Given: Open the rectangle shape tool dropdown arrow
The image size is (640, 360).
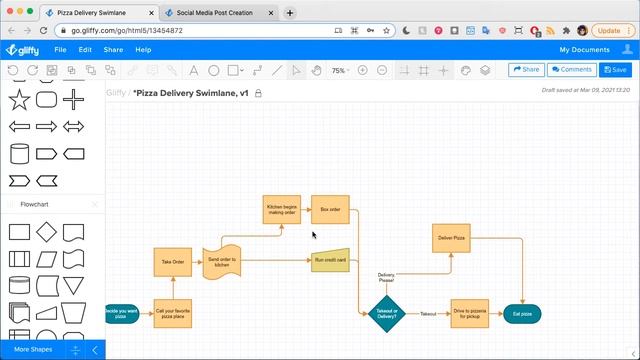Looking at the screenshot, I should pyautogui.click(x=242, y=71).
